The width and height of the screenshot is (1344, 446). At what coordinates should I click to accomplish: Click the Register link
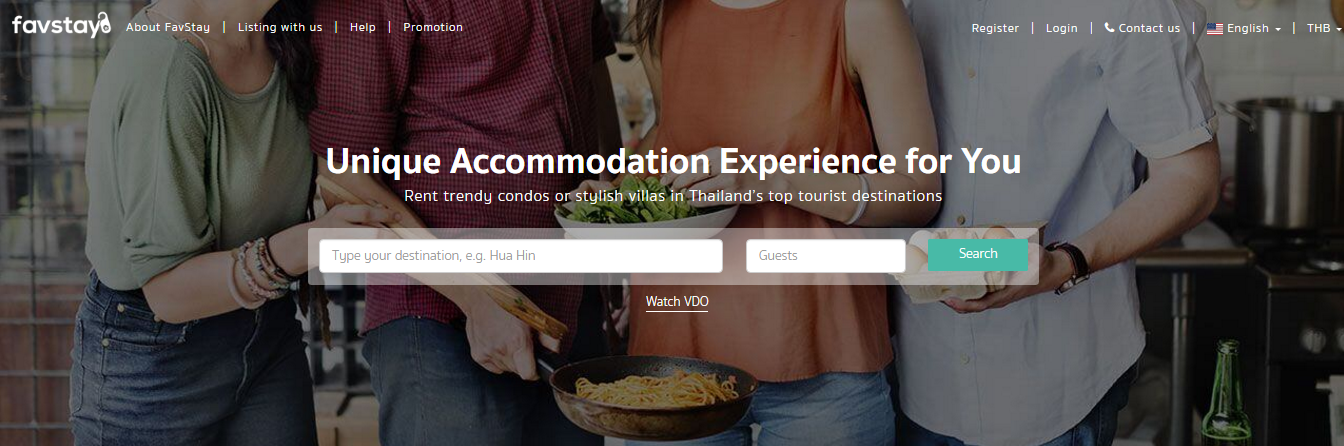click(995, 28)
